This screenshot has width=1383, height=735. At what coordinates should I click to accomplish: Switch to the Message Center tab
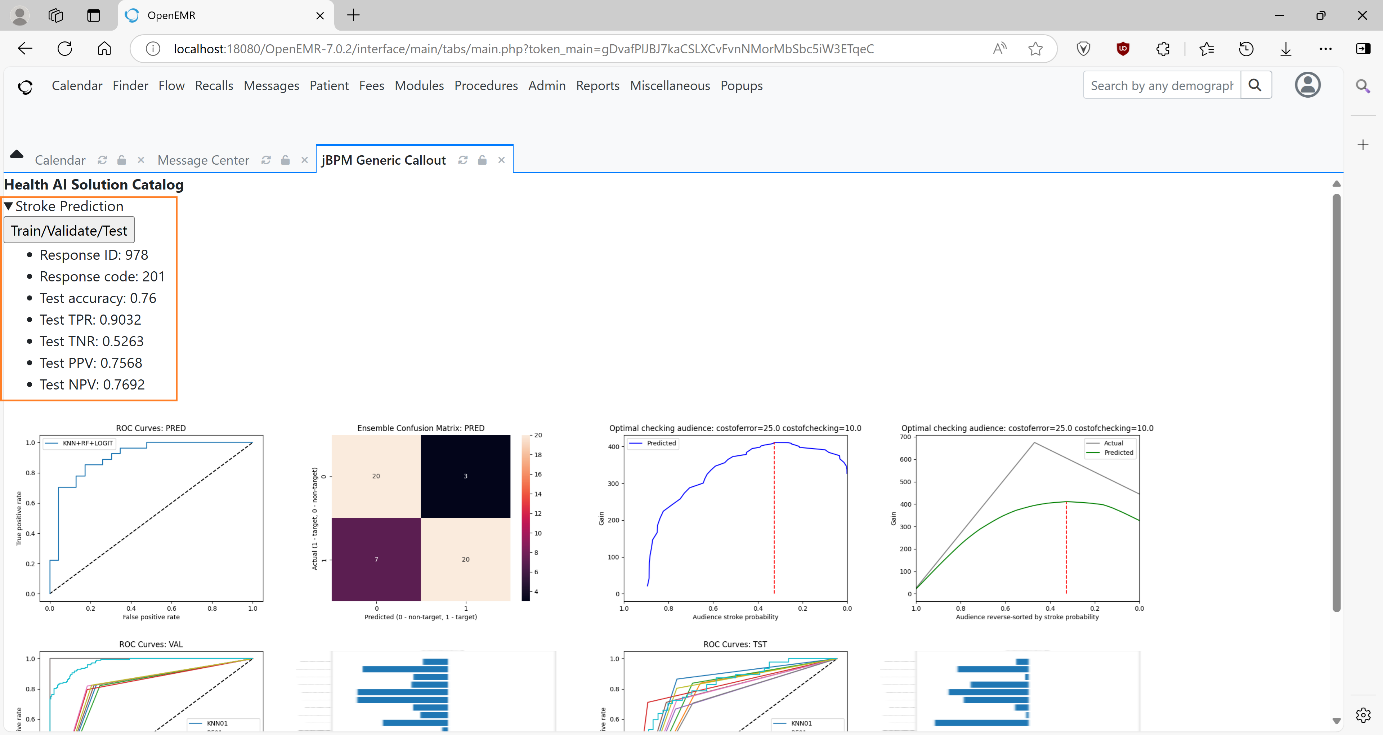203,160
